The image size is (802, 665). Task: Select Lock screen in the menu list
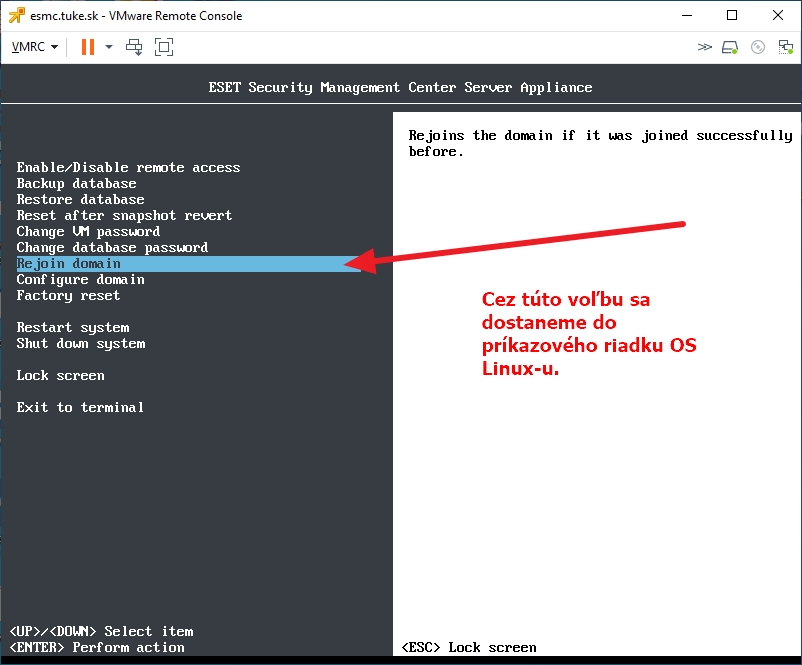(x=60, y=375)
